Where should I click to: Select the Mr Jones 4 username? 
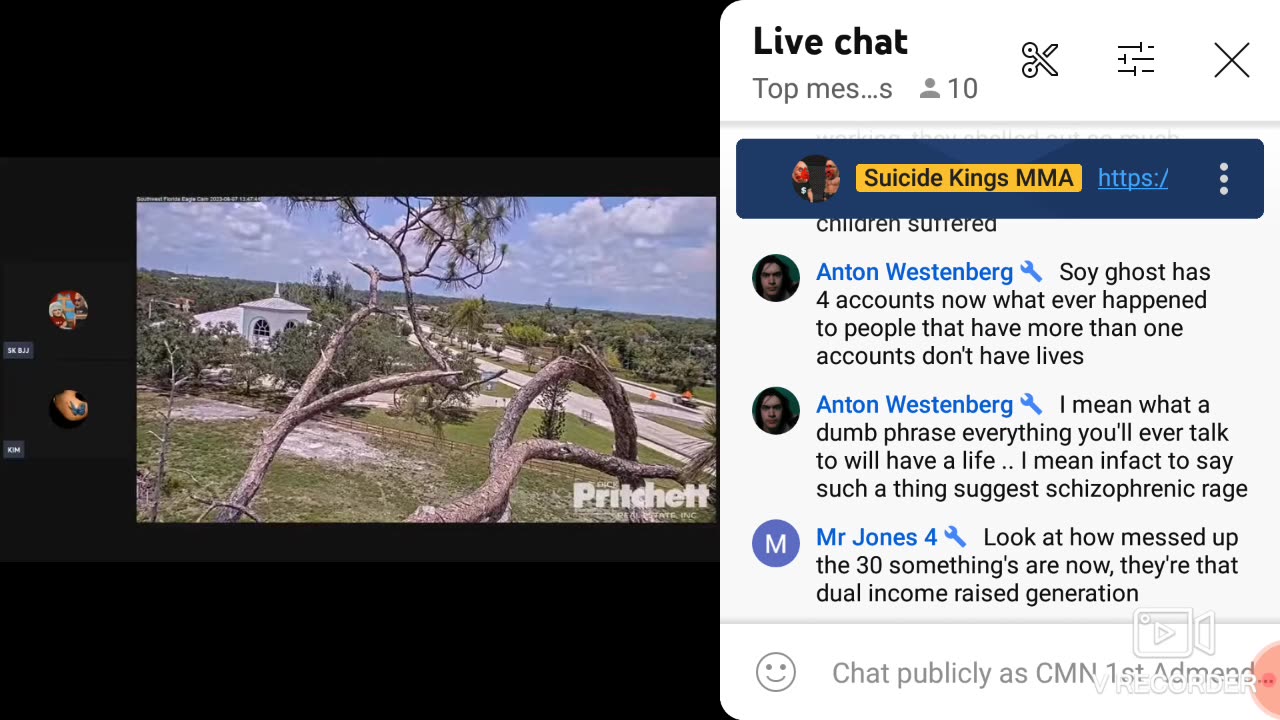point(876,537)
